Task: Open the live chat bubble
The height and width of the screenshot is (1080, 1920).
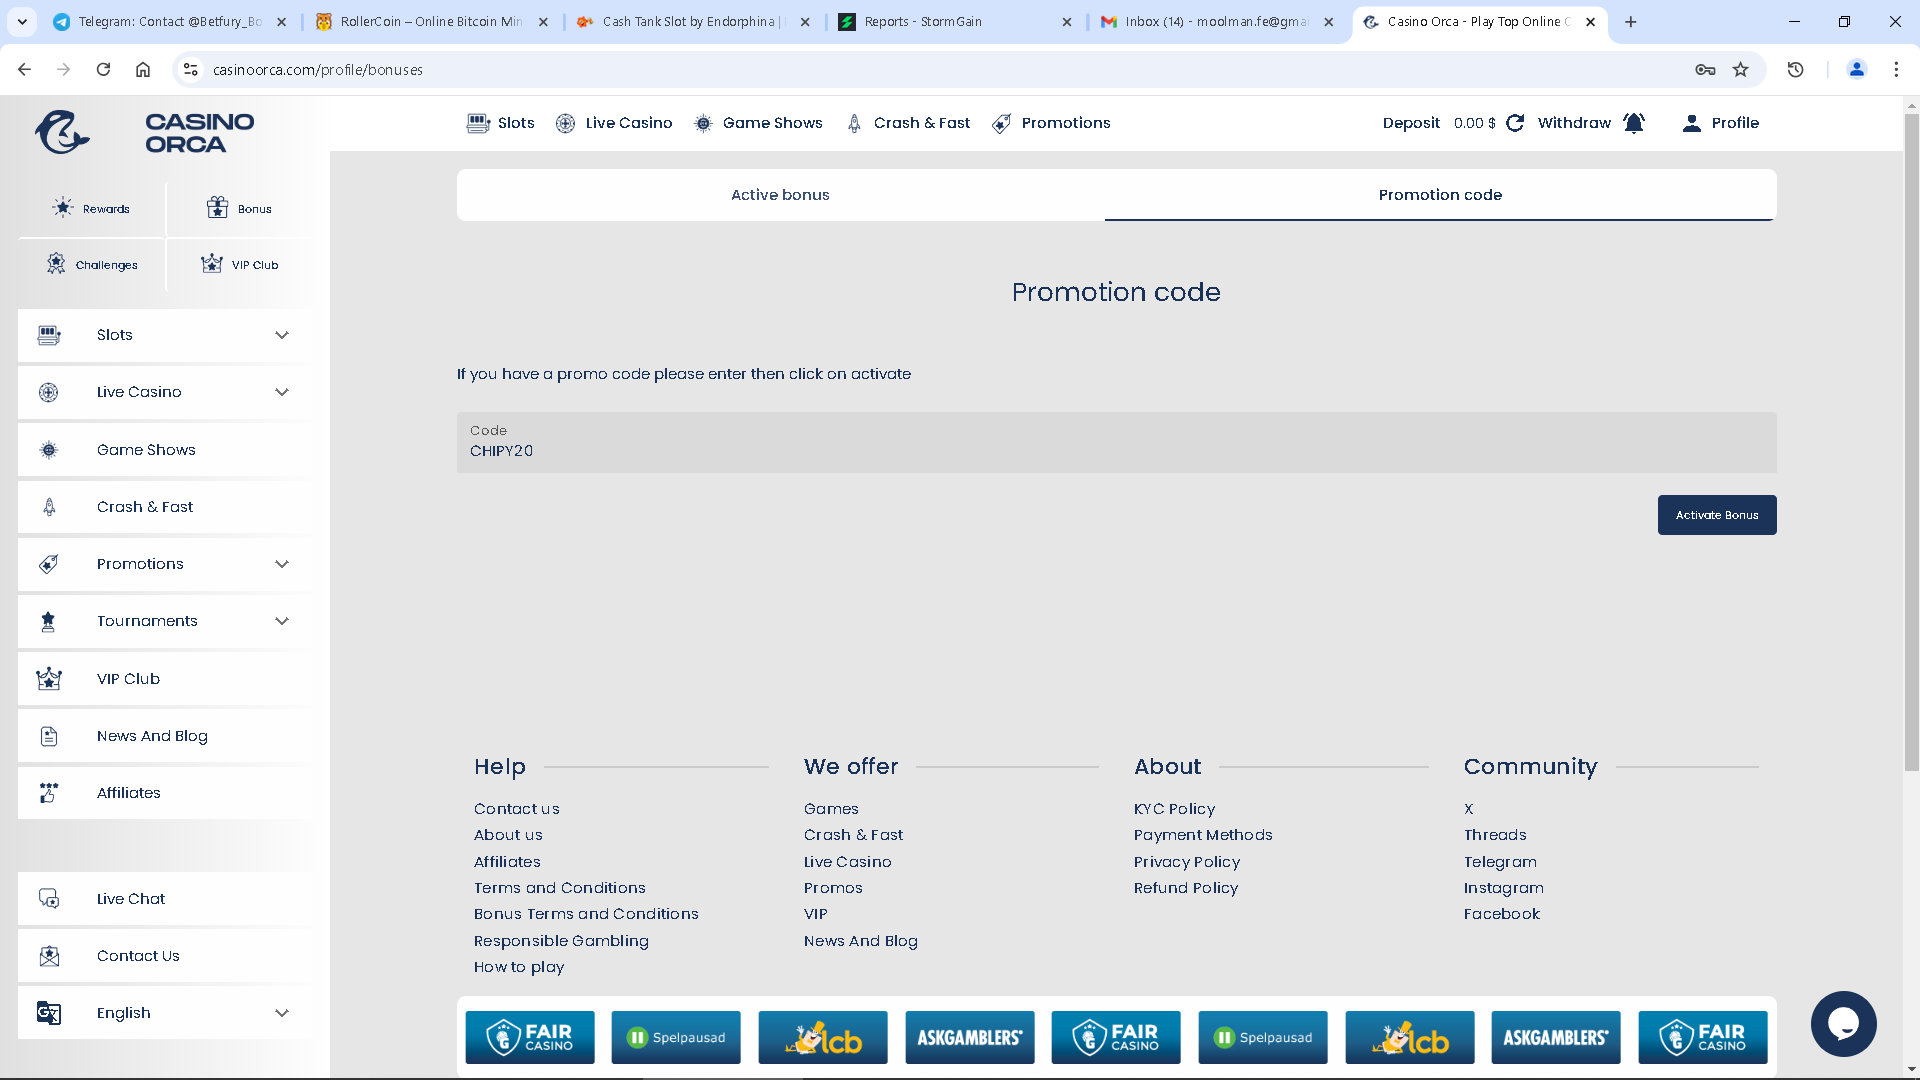Action: point(1843,1023)
